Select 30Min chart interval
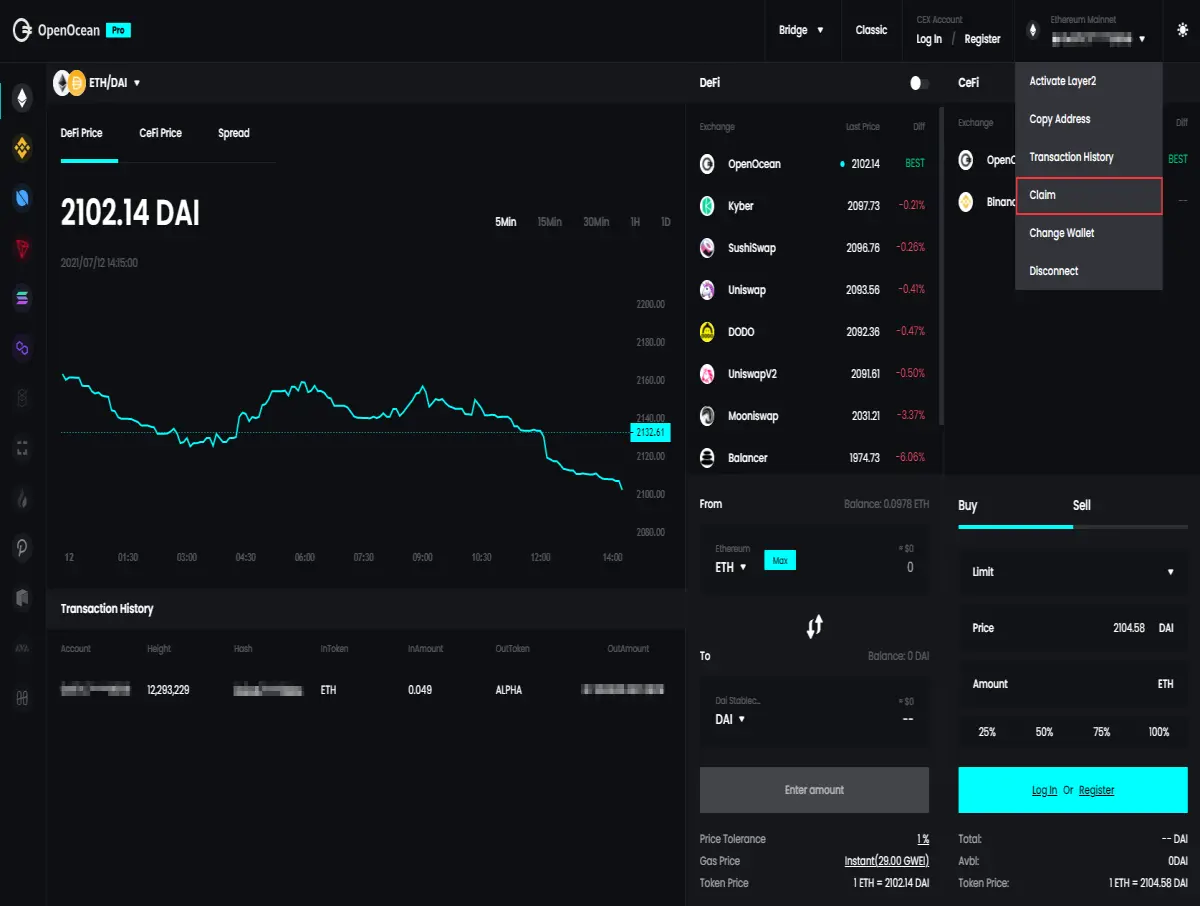Viewport: 1200px width, 906px height. 596,222
